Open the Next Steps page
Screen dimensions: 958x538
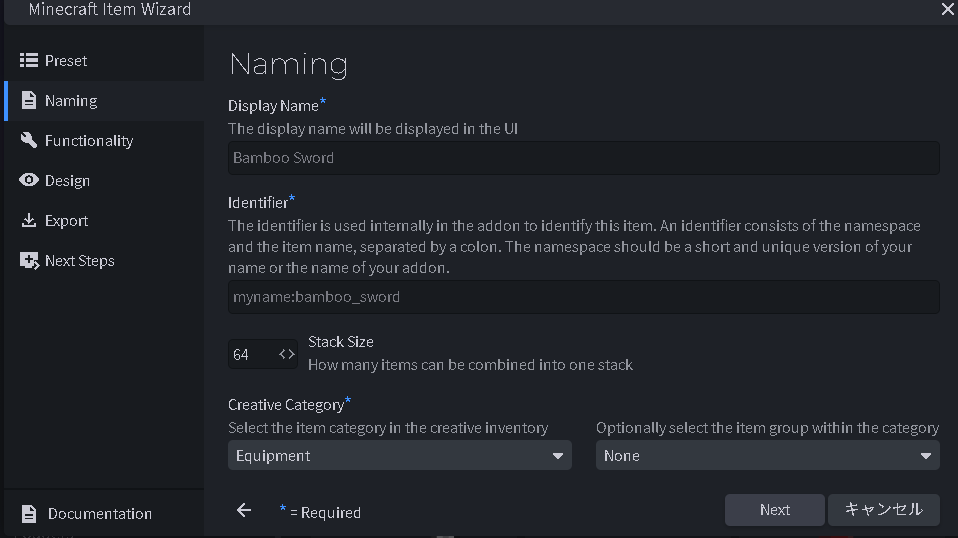(104, 261)
